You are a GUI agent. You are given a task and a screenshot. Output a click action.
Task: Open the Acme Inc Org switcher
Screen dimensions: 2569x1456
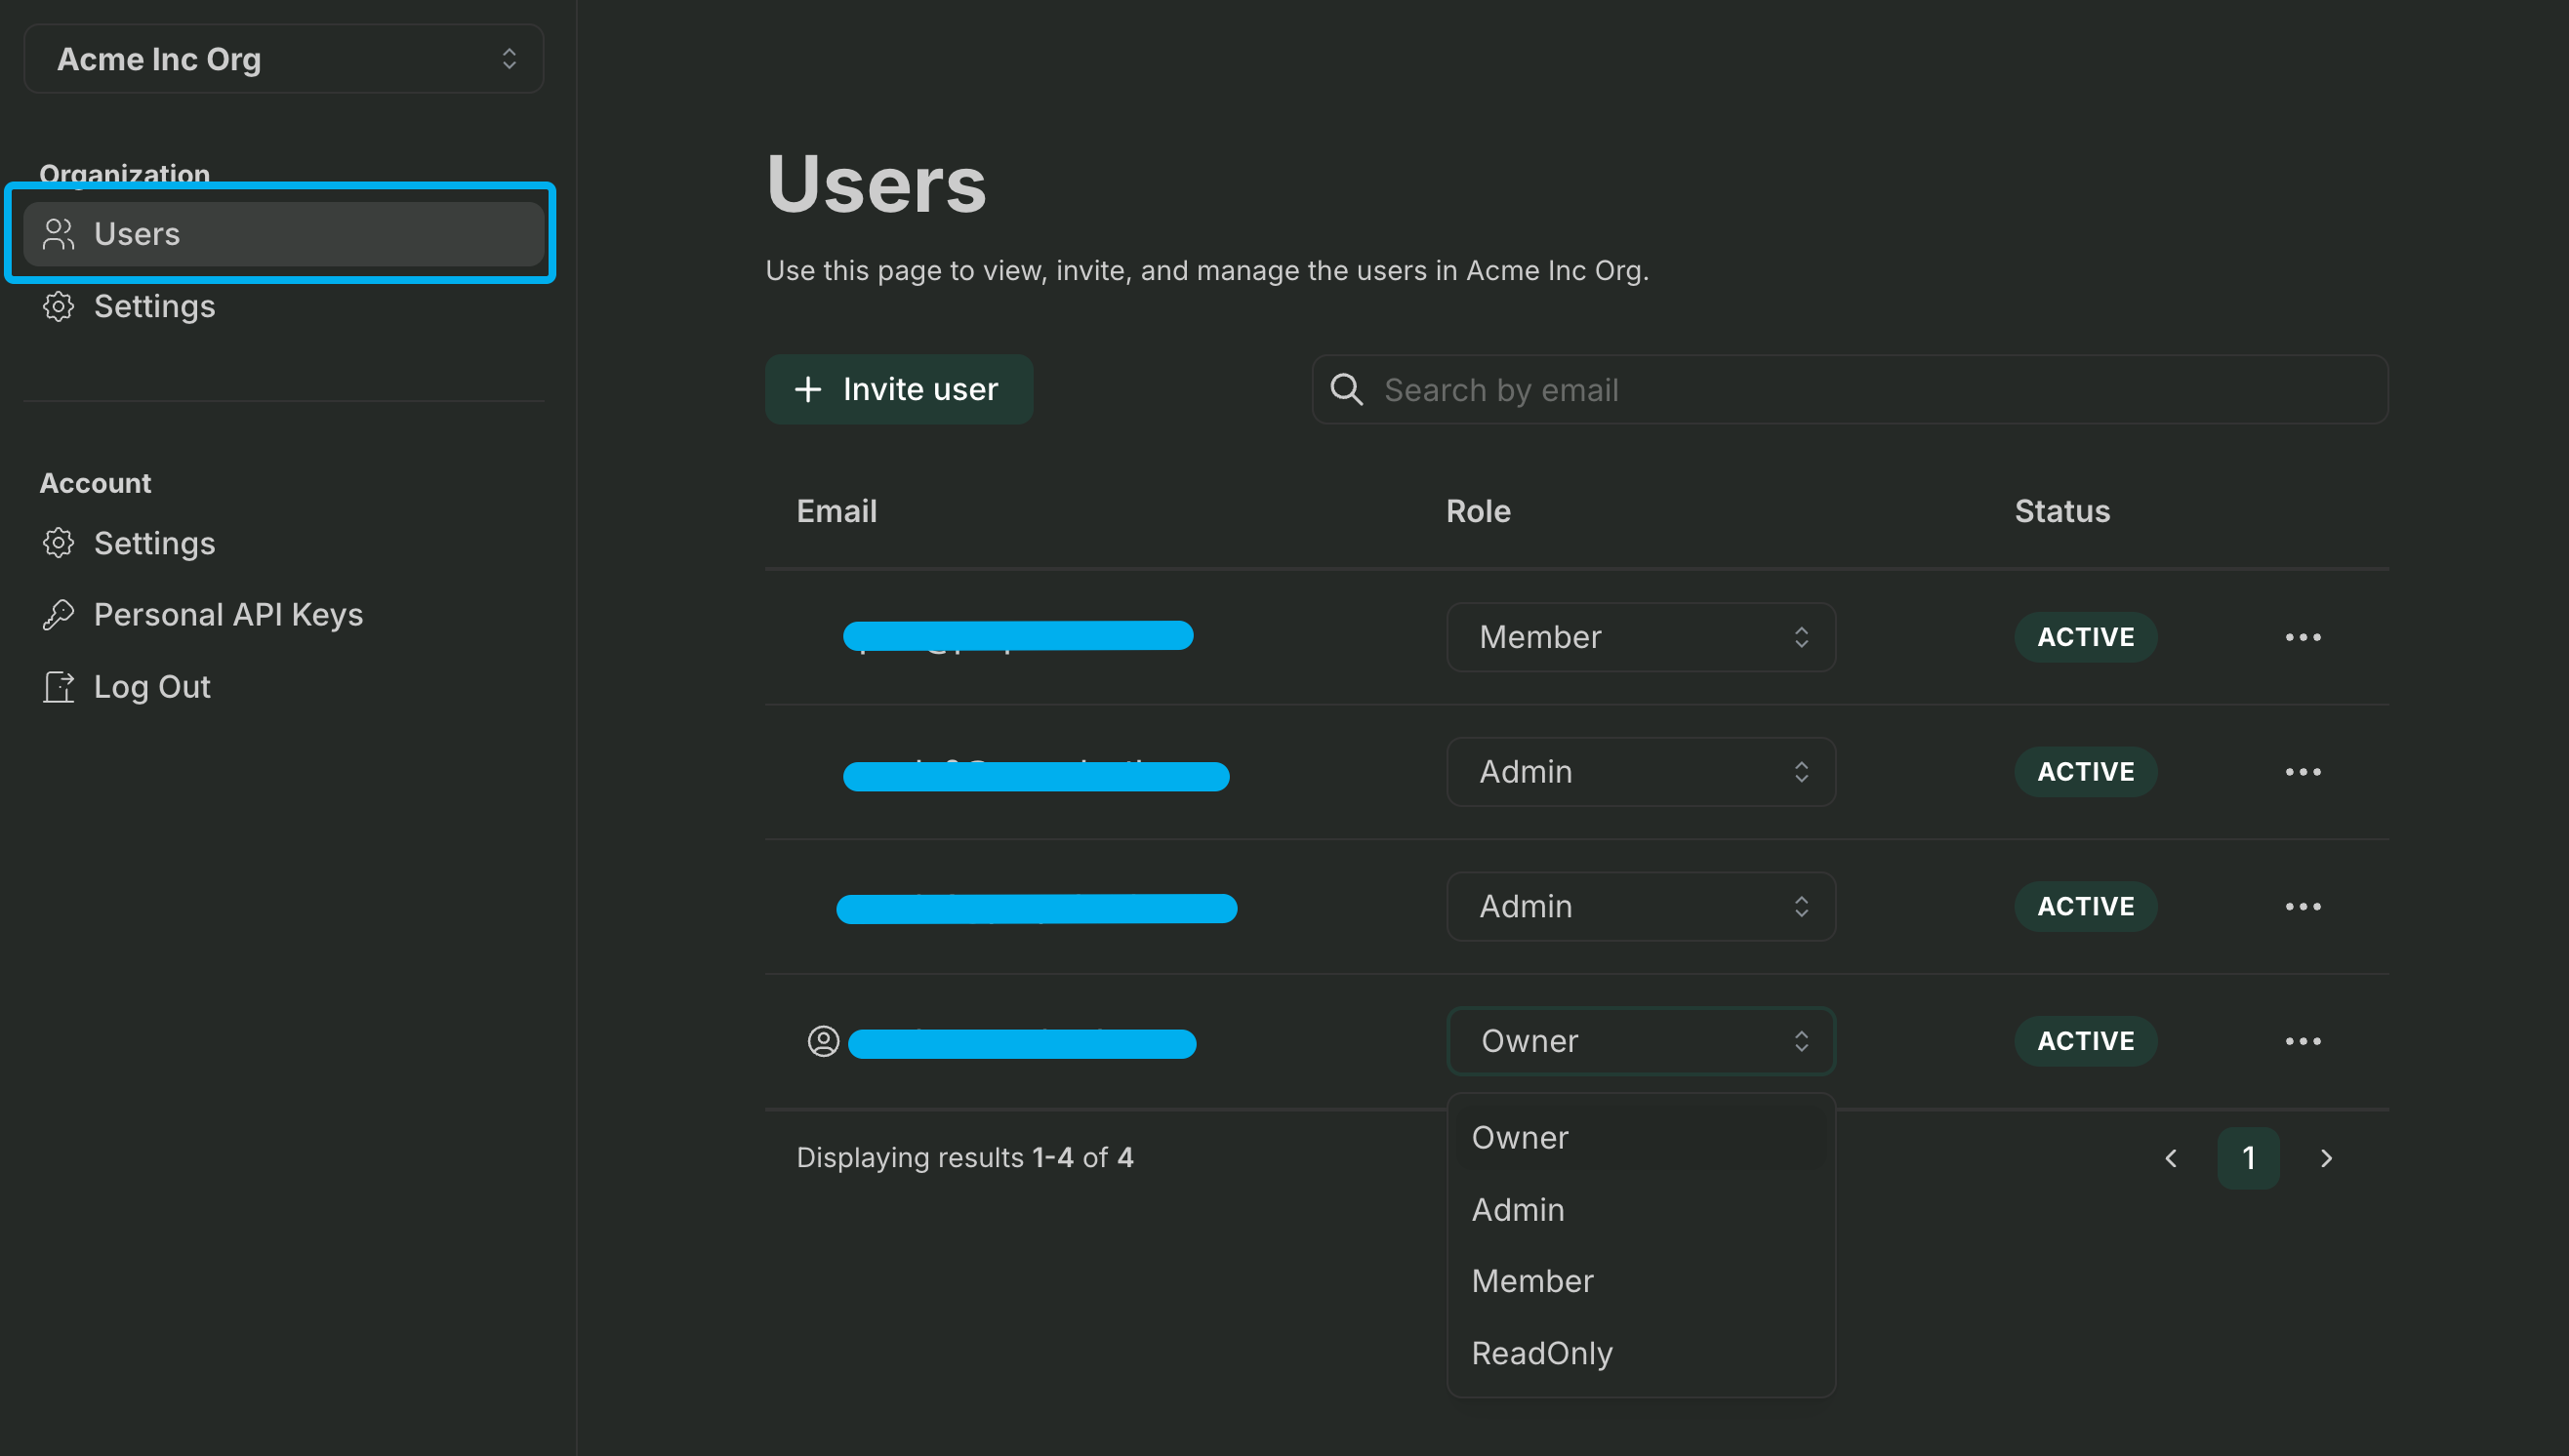click(x=283, y=58)
